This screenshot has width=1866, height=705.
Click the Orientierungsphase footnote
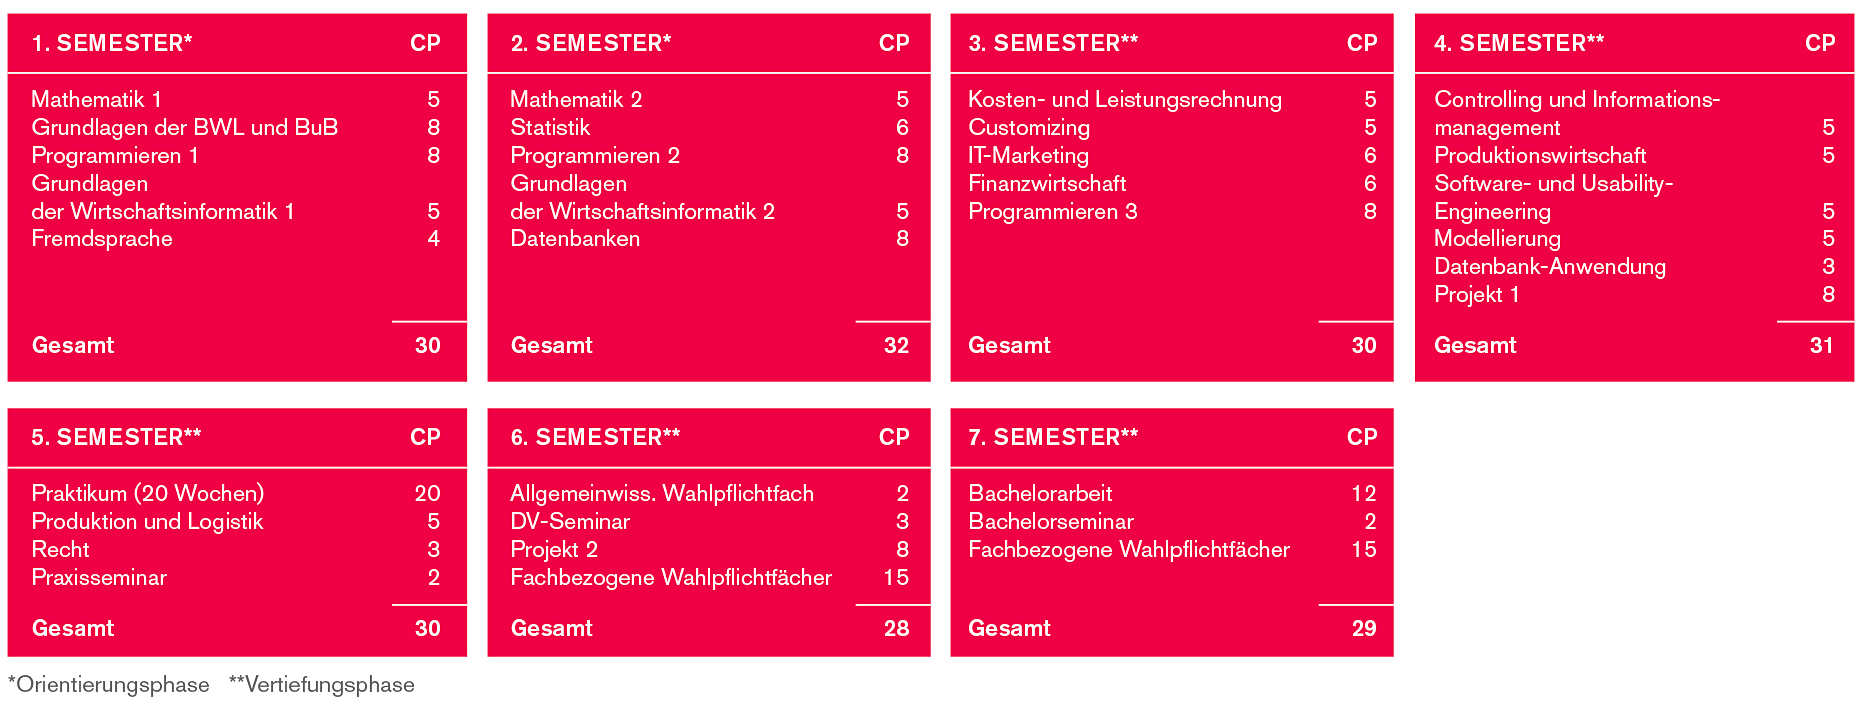point(109,685)
